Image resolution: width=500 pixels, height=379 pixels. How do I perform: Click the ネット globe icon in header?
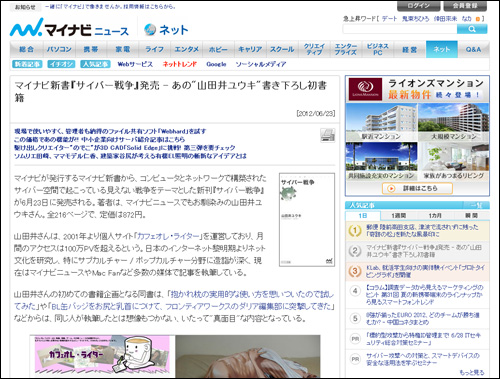pyautogui.click(x=150, y=30)
